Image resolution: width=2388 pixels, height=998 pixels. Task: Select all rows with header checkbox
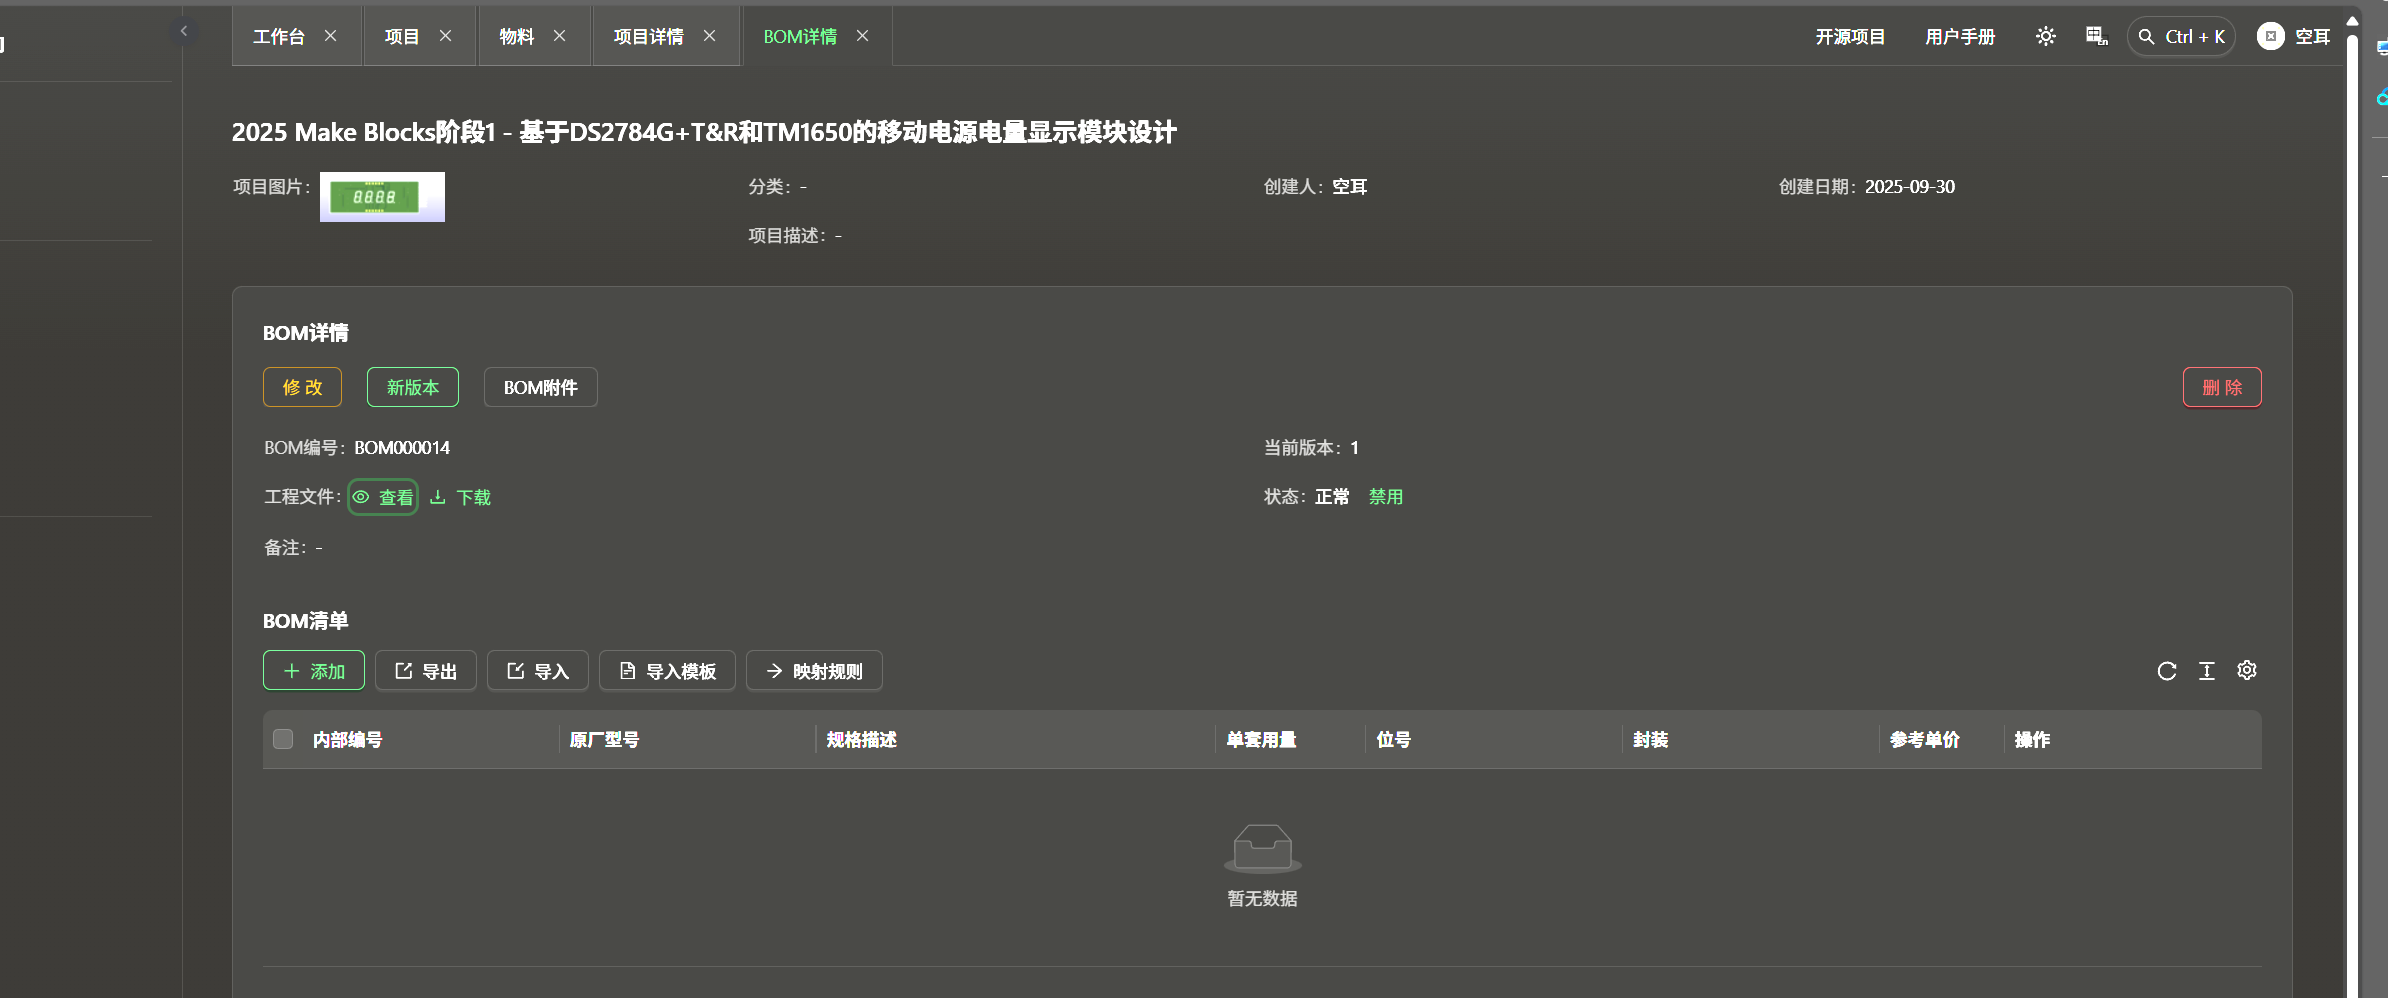[283, 739]
